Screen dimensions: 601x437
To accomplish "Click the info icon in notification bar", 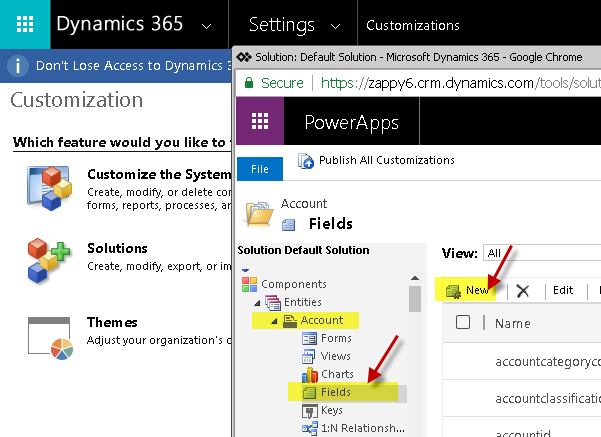I will (18, 66).
